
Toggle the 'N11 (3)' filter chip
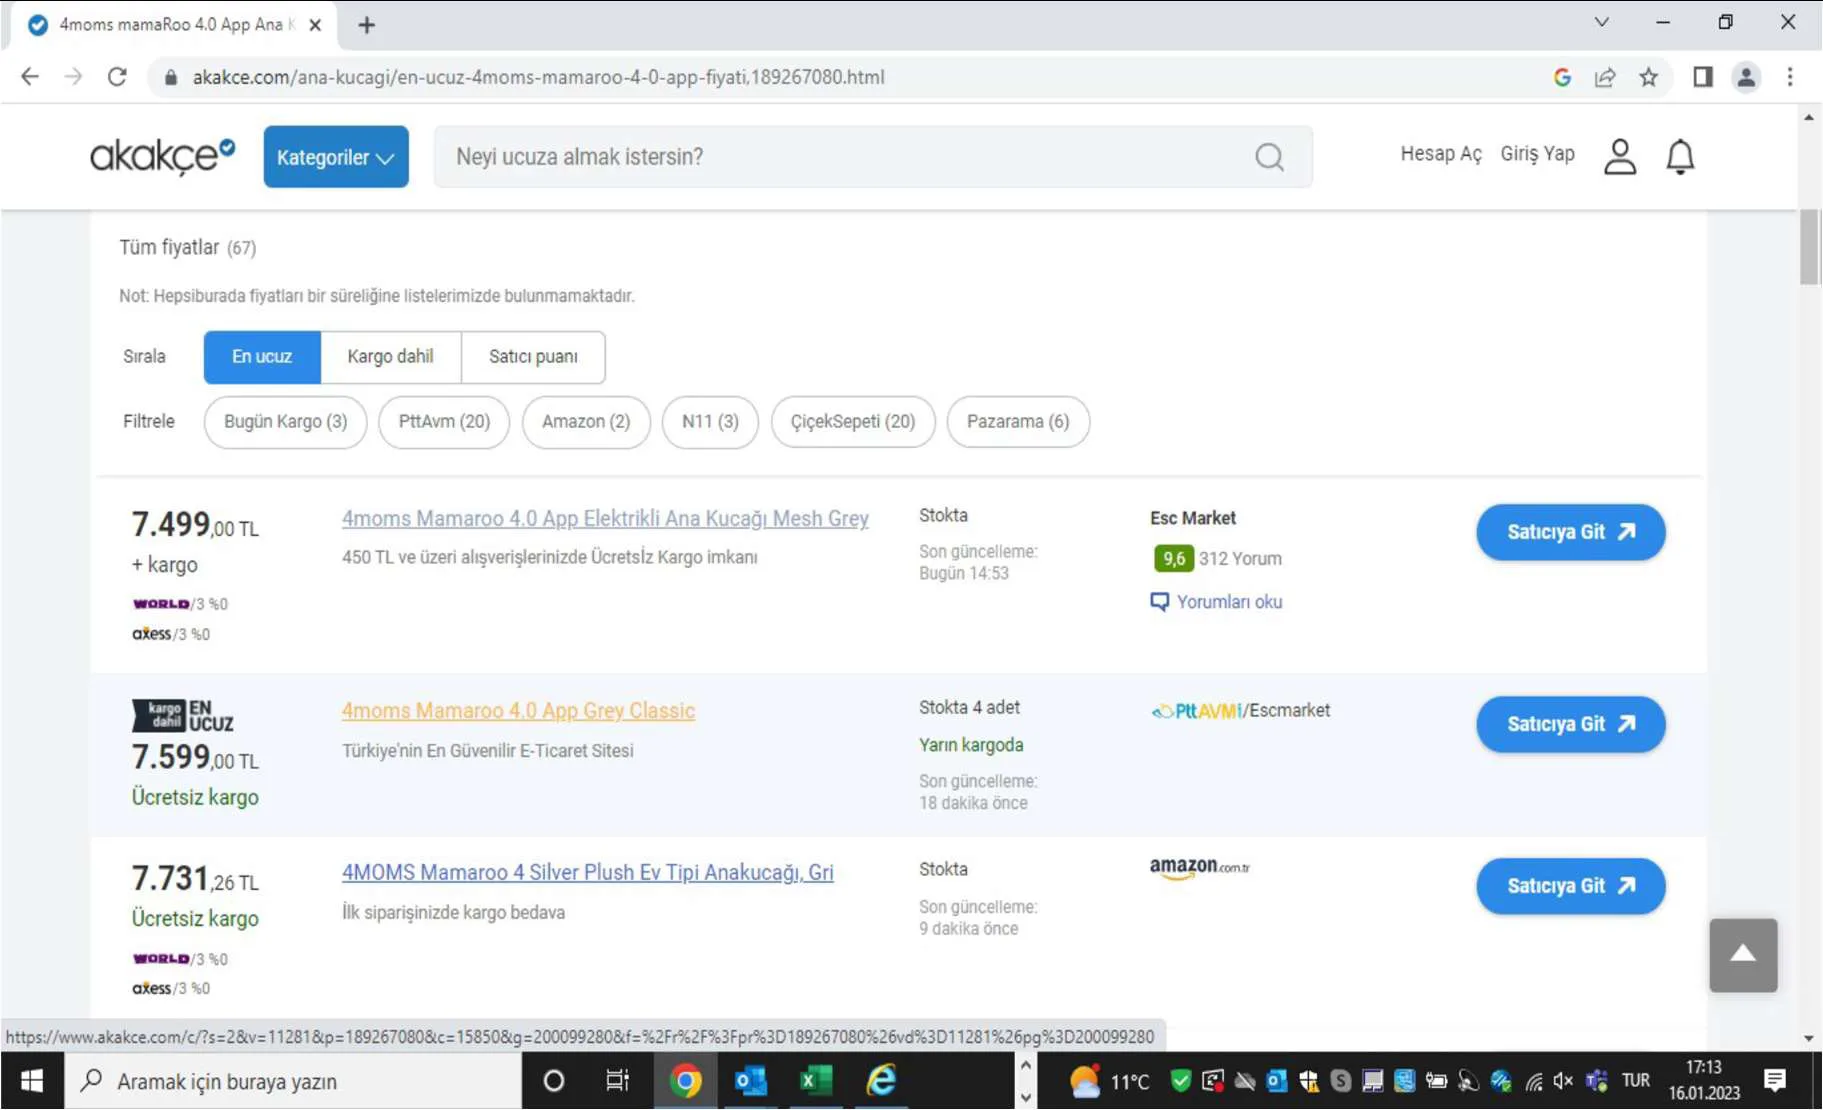(710, 422)
